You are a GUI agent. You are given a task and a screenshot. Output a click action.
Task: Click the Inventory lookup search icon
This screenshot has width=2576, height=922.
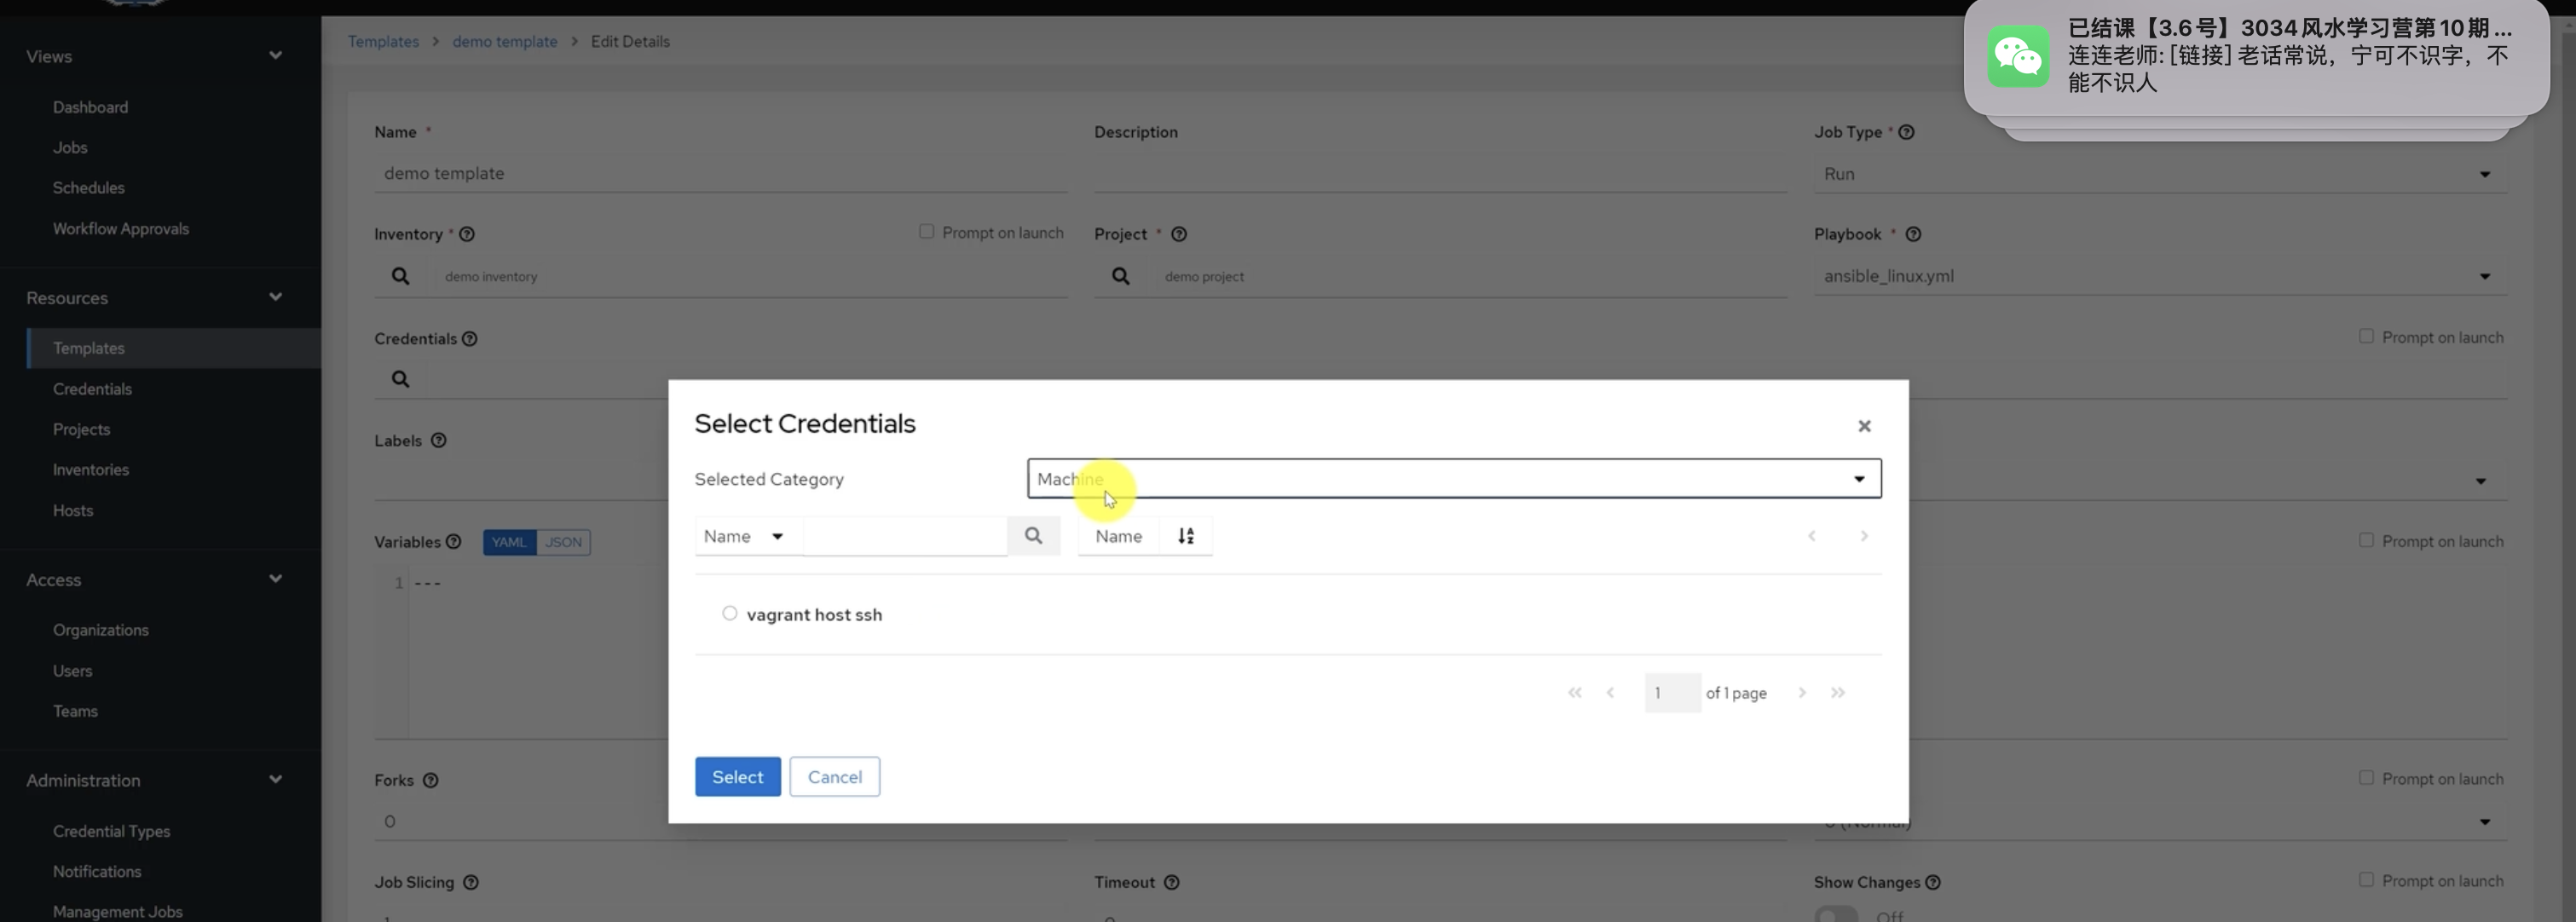click(400, 276)
